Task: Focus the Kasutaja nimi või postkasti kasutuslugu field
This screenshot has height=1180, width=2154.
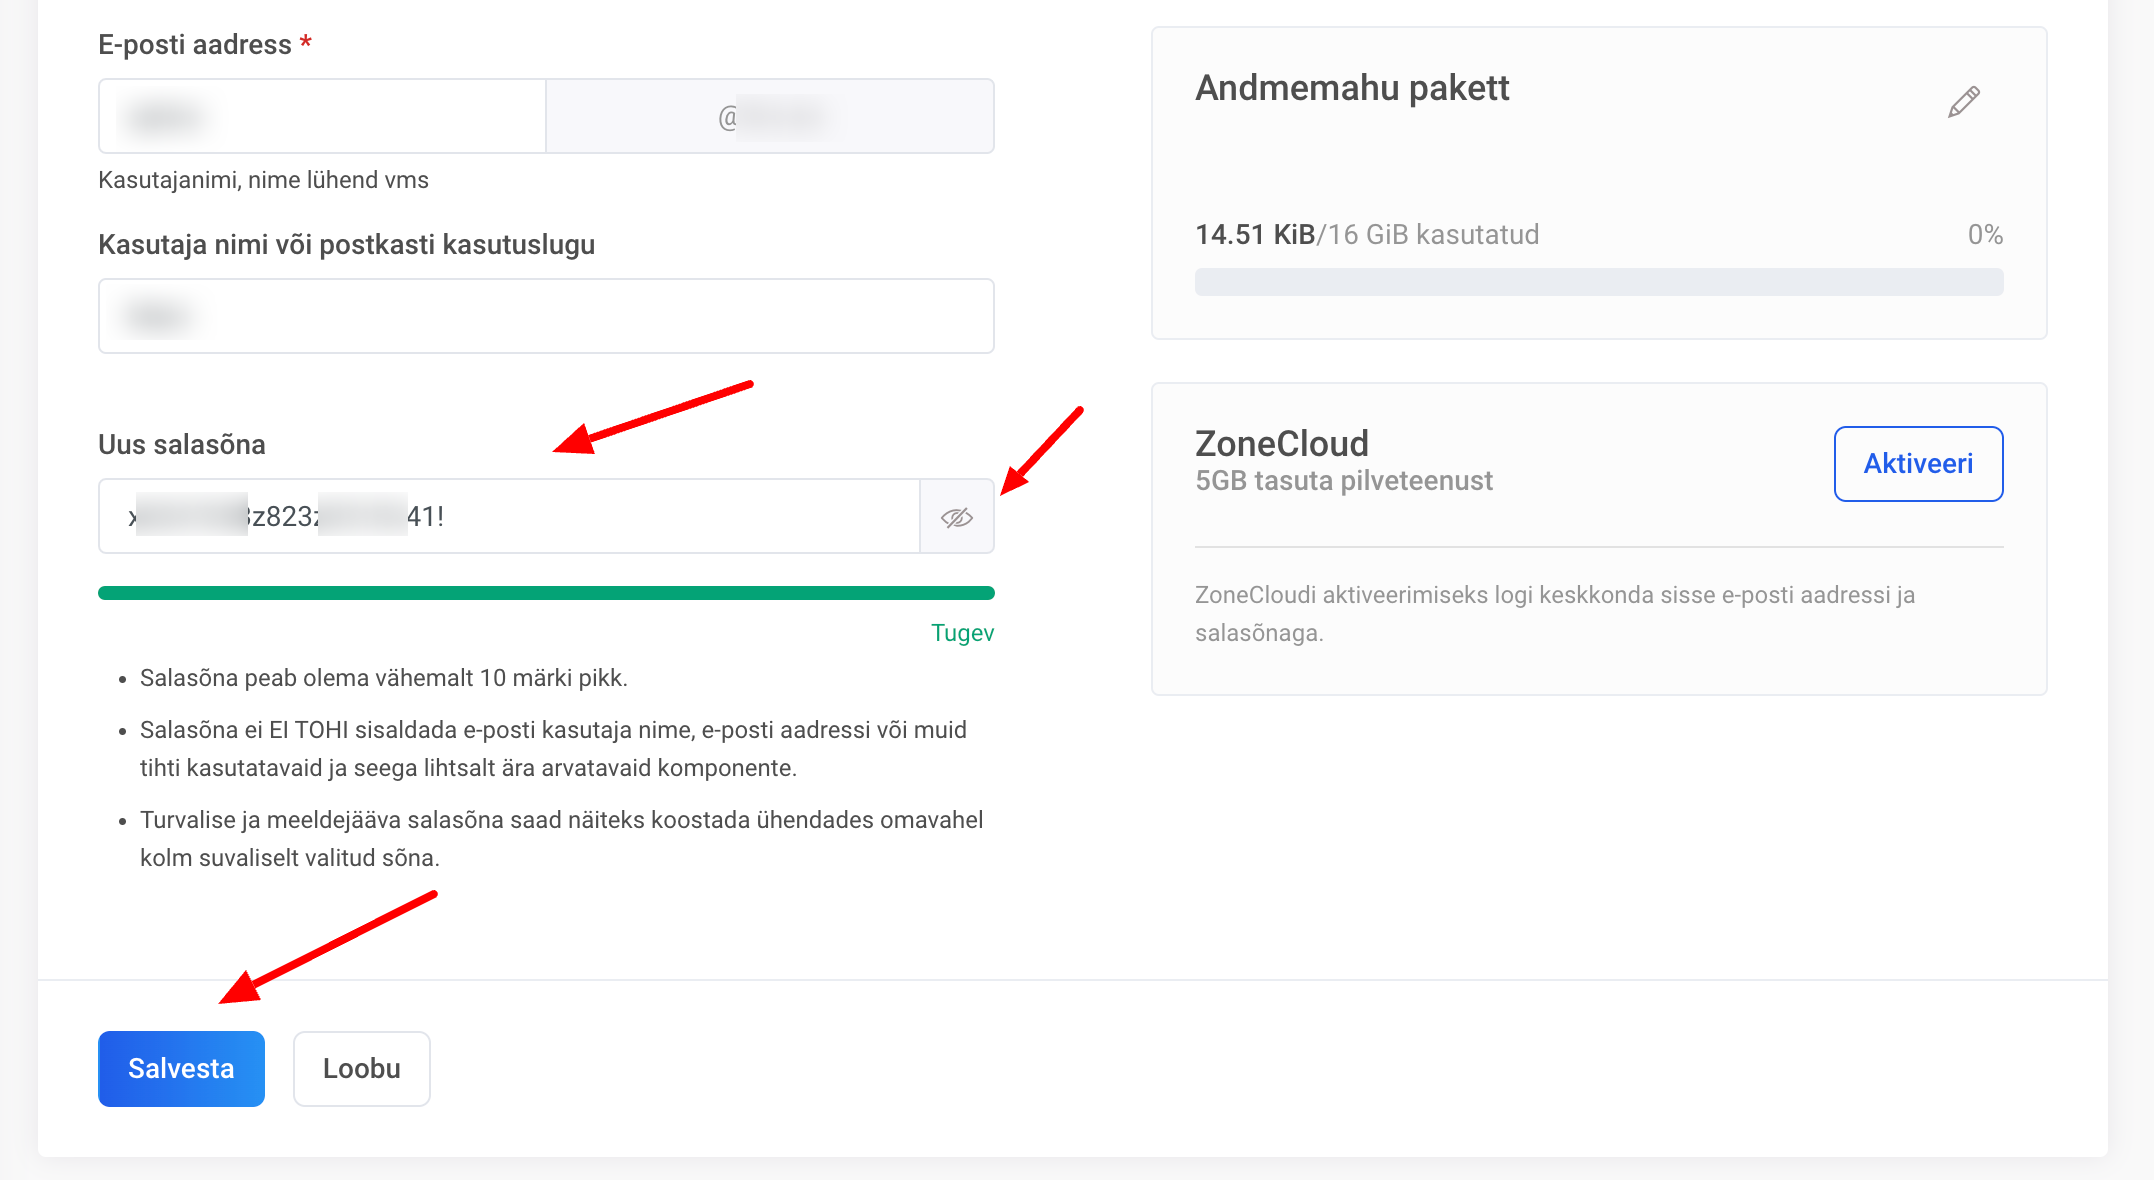Action: 546,317
